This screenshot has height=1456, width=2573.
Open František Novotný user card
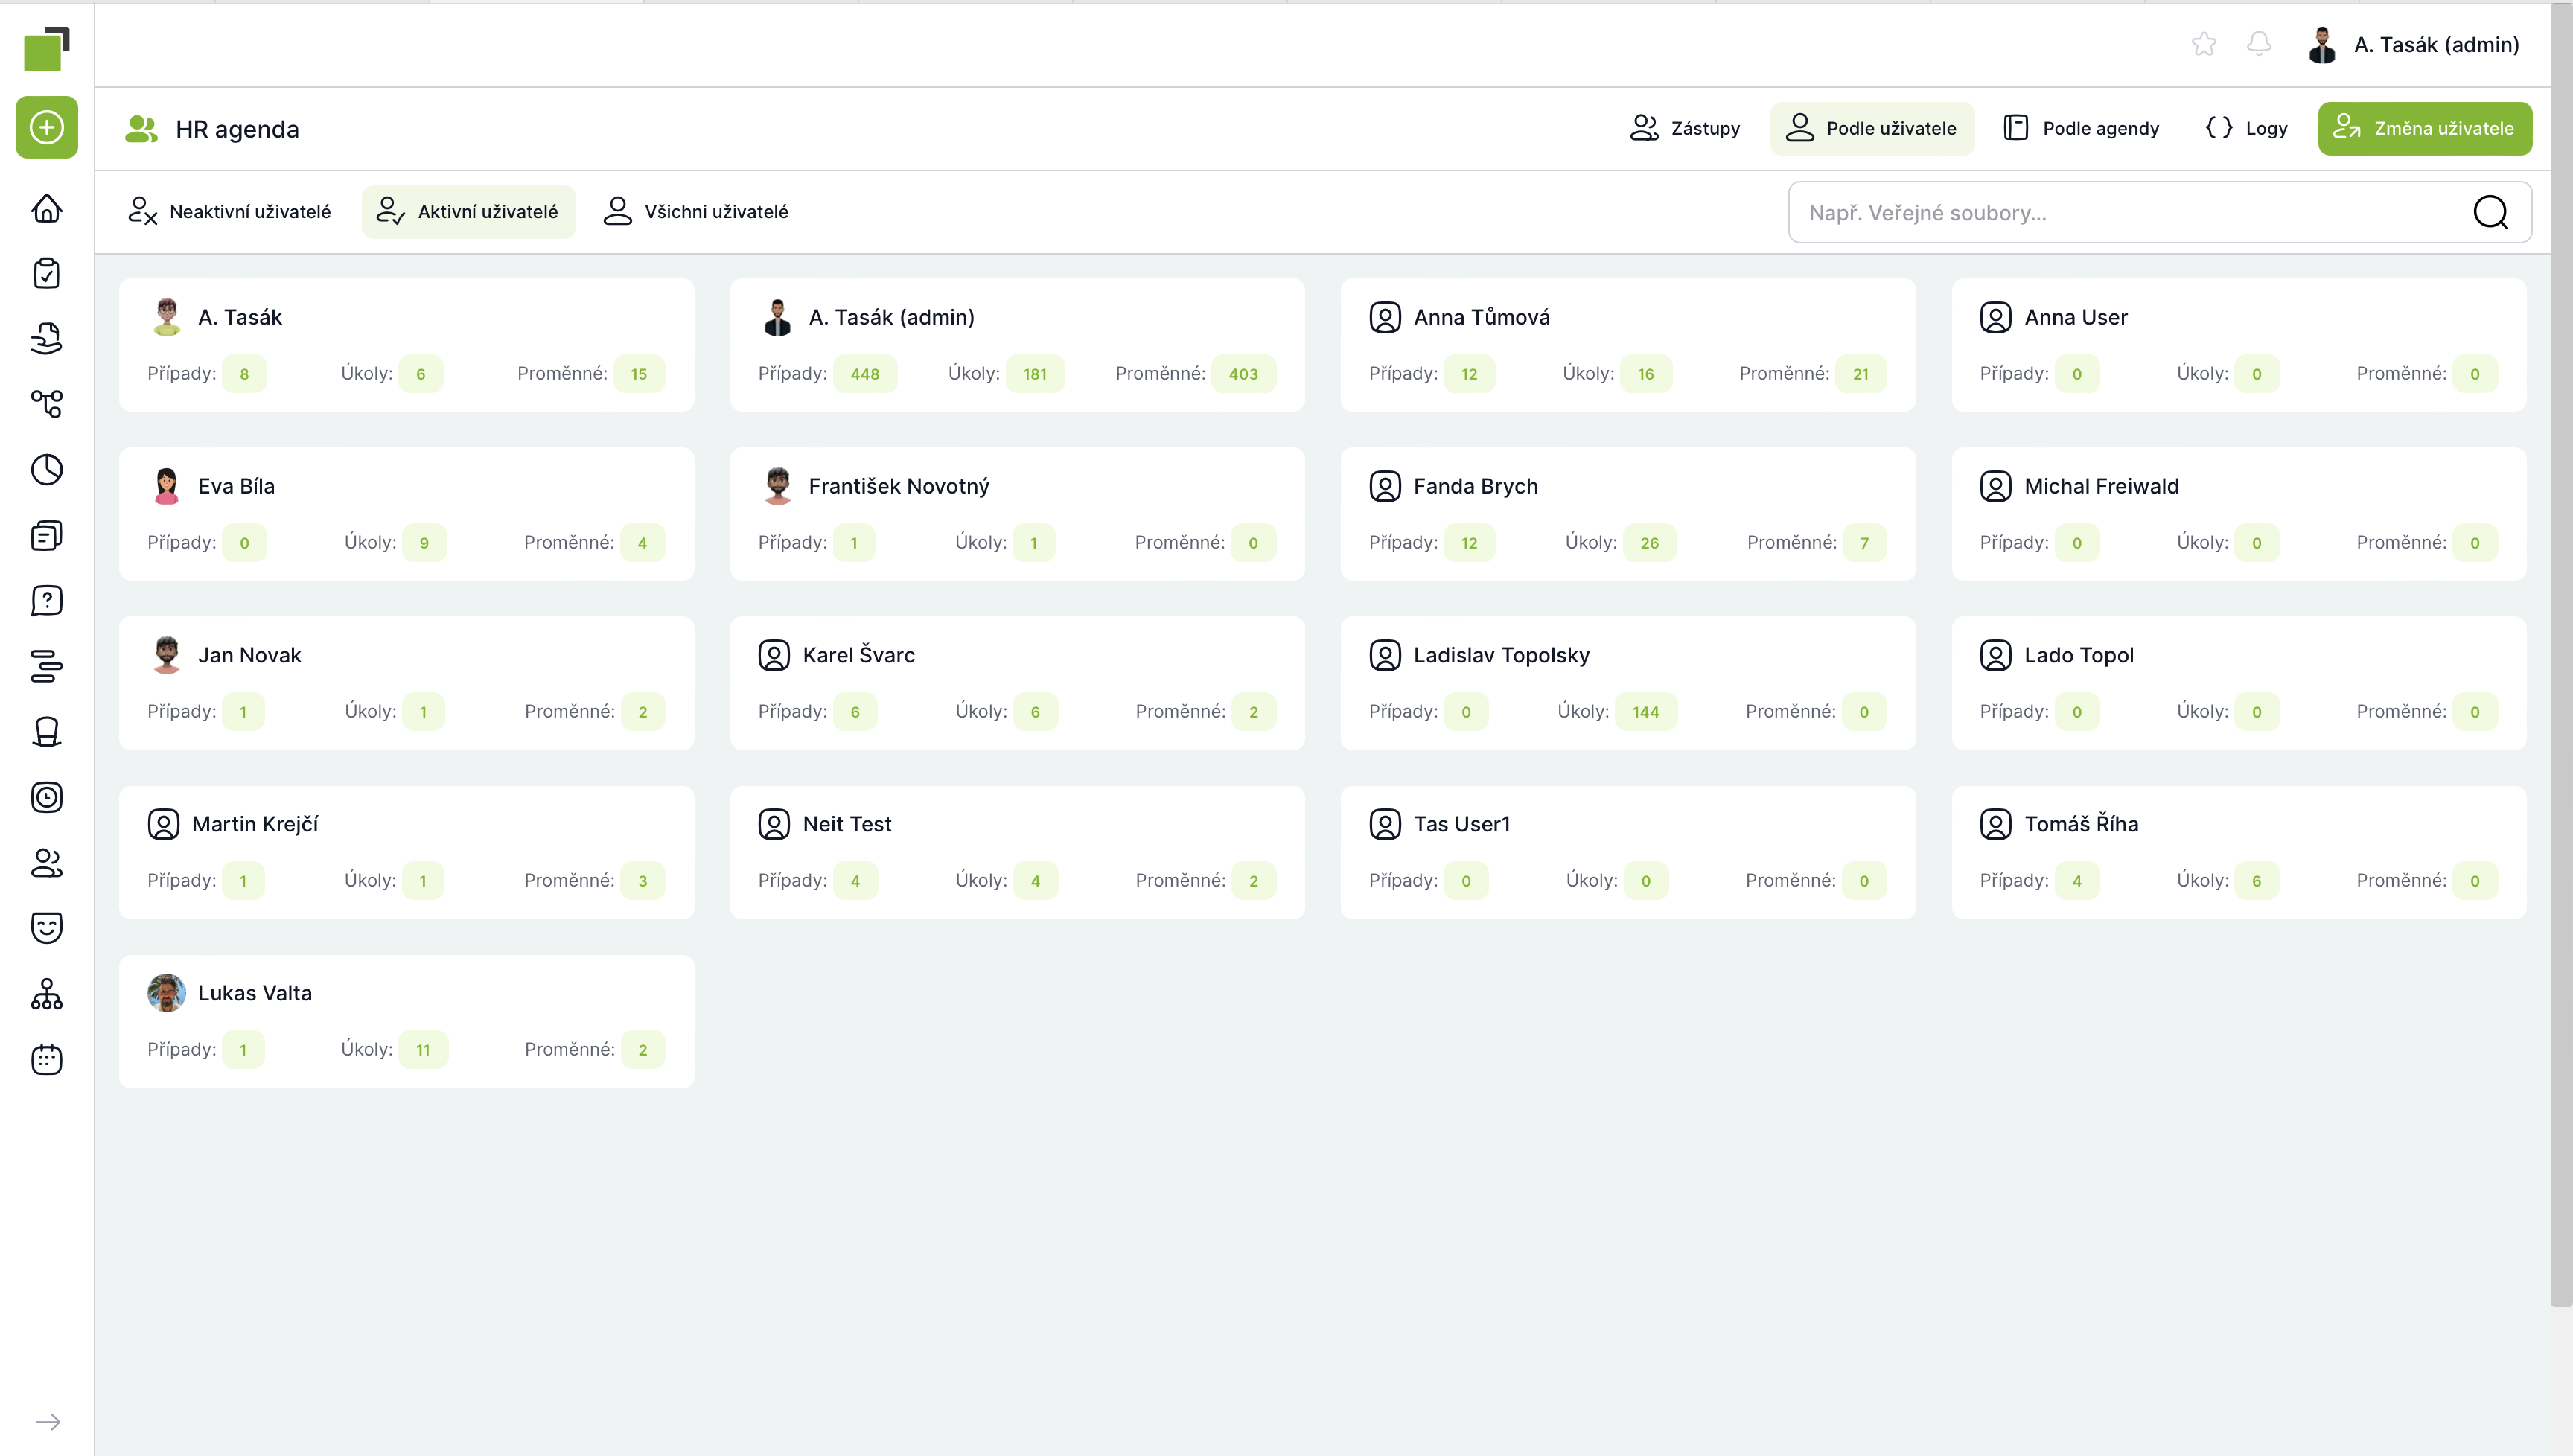tap(1017, 514)
